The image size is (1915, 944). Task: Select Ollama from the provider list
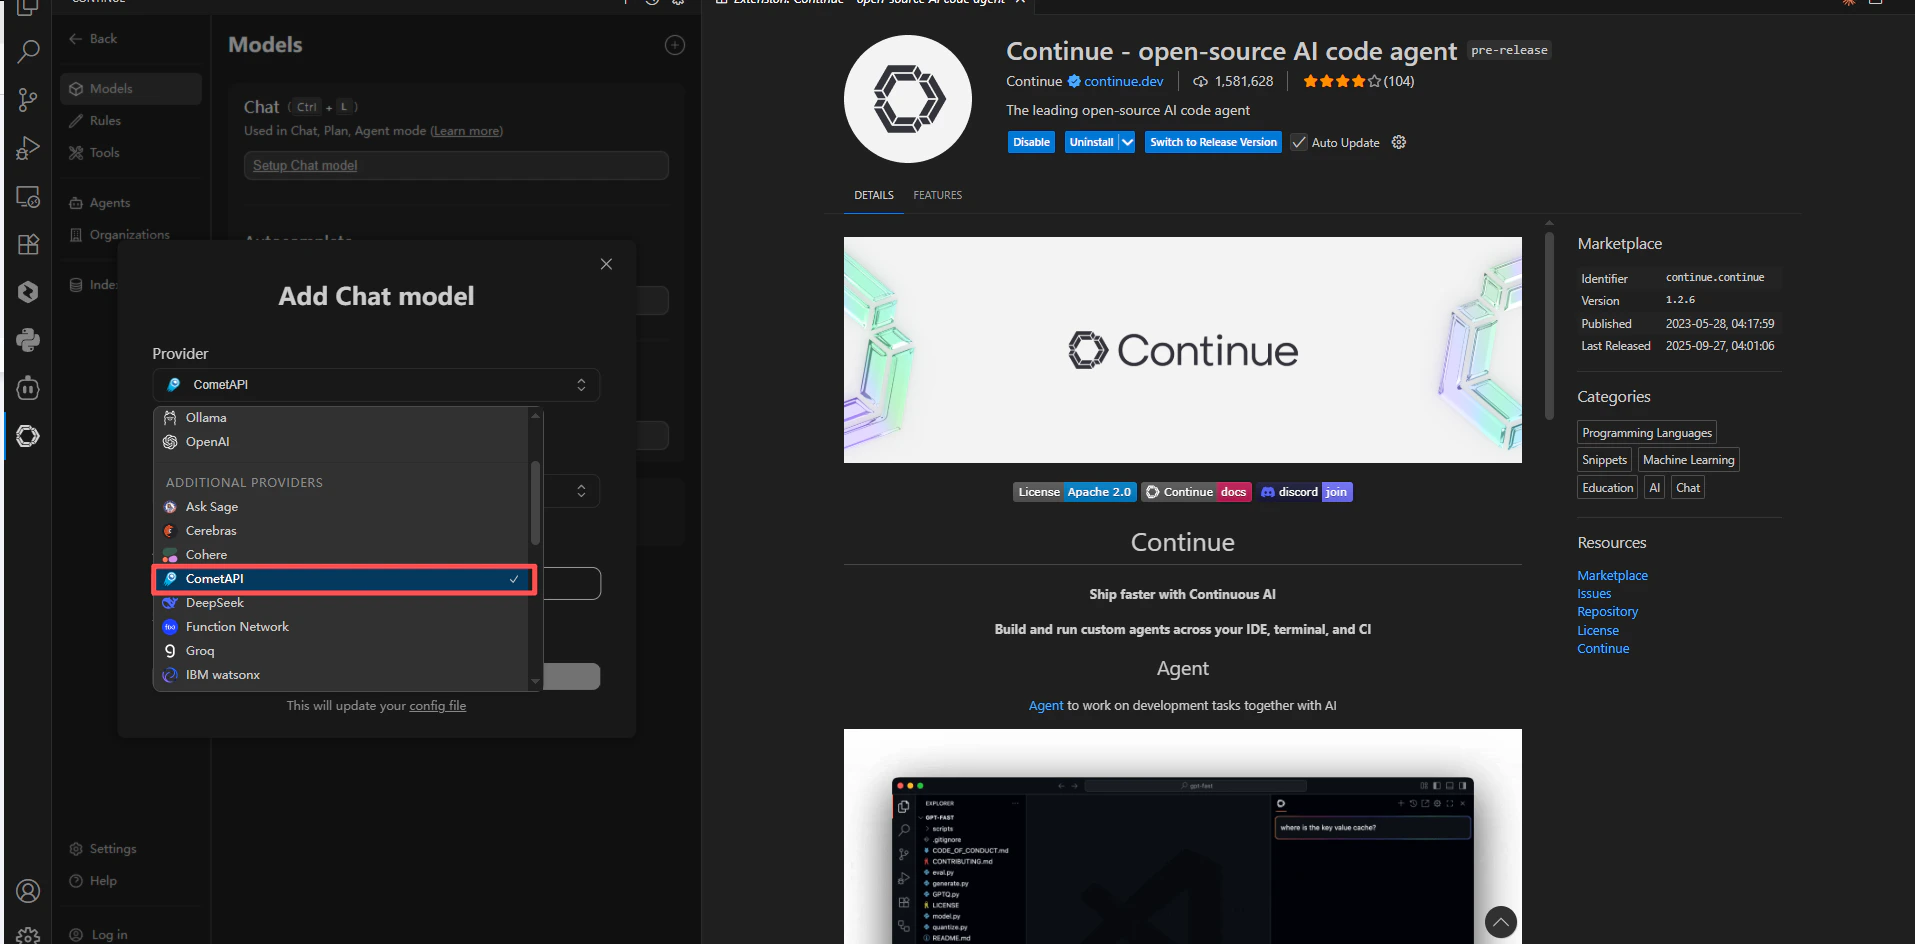(205, 417)
